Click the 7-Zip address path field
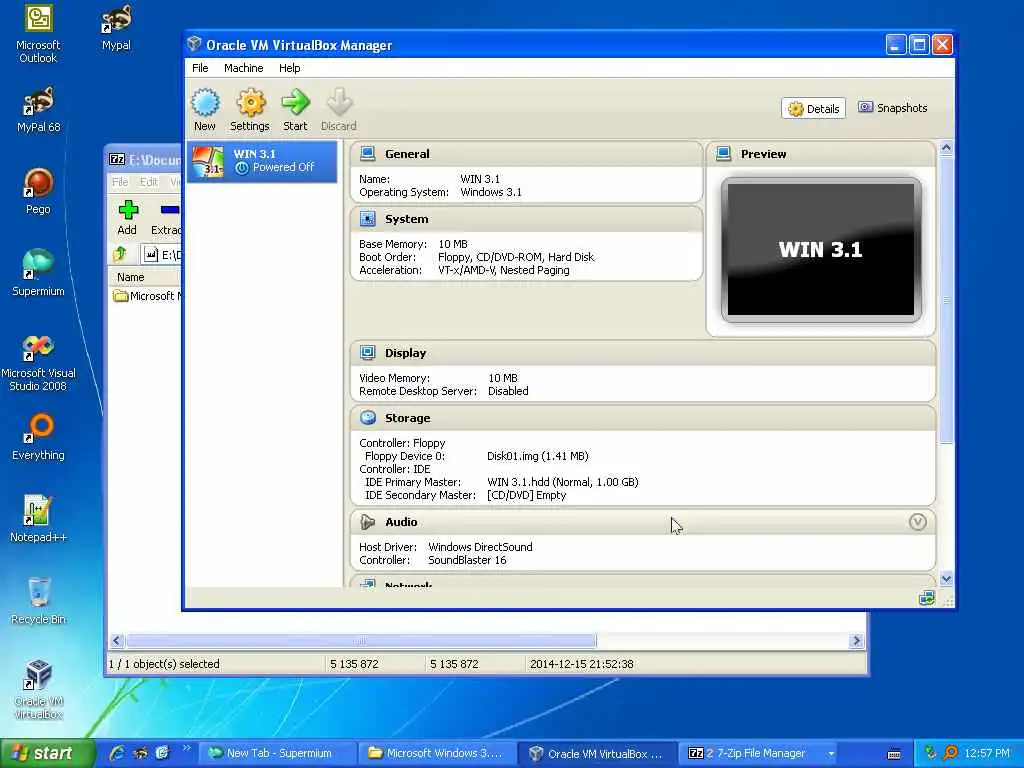This screenshot has height=768, width=1024. [161, 255]
